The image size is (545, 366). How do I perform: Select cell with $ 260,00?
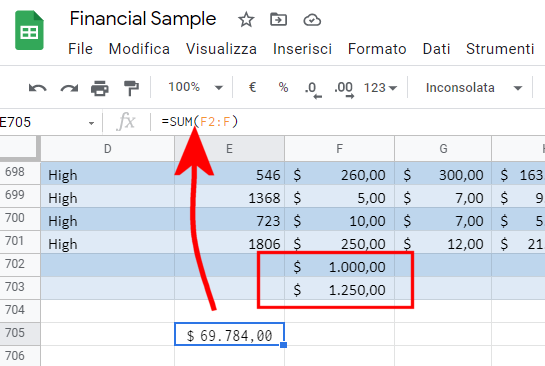tap(340, 173)
